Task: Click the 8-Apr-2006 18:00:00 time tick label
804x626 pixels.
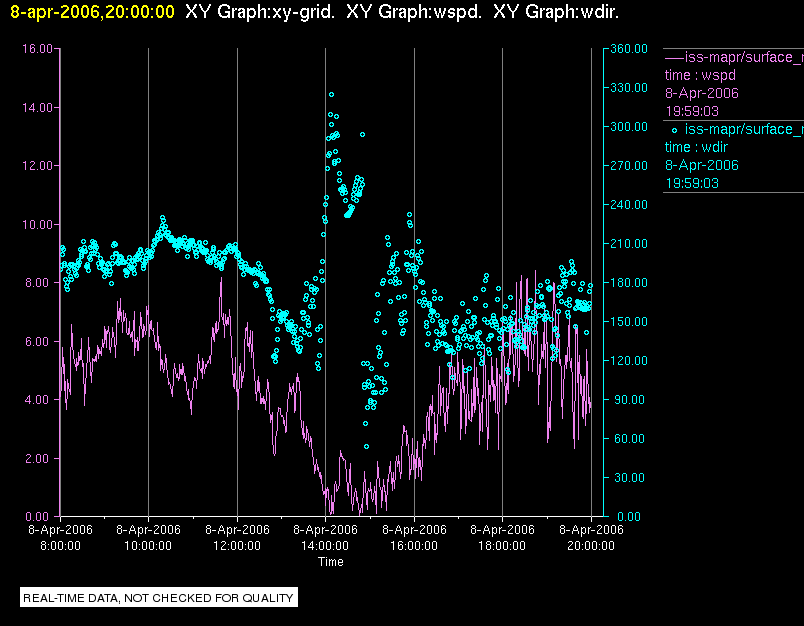Action: 502,537
